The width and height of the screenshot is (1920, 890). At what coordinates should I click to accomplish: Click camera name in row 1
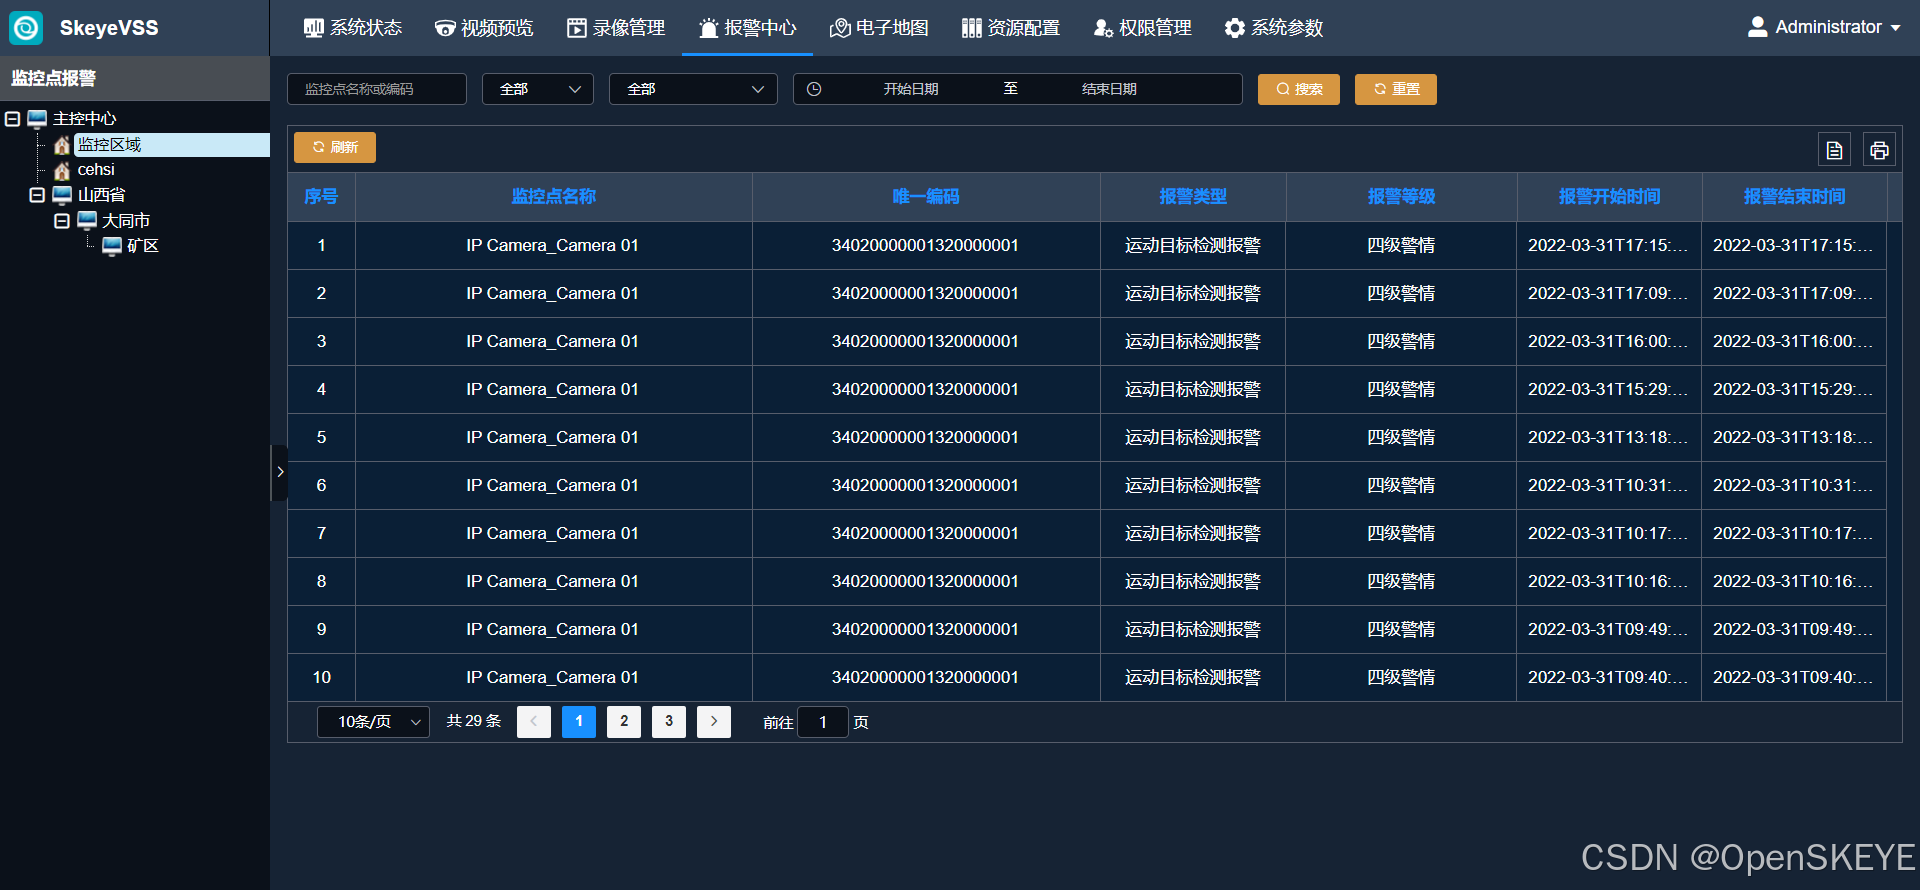point(552,245)
